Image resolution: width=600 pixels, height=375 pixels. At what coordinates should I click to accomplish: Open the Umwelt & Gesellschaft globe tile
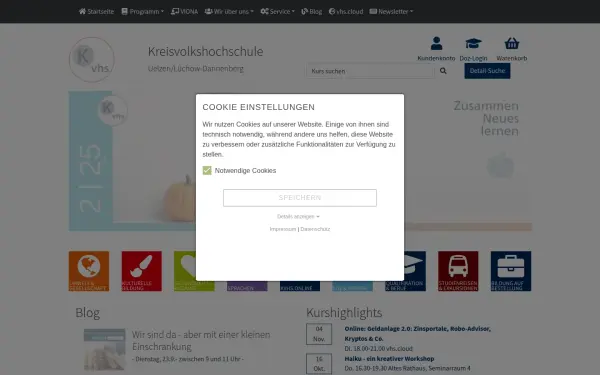coord(89,271)
